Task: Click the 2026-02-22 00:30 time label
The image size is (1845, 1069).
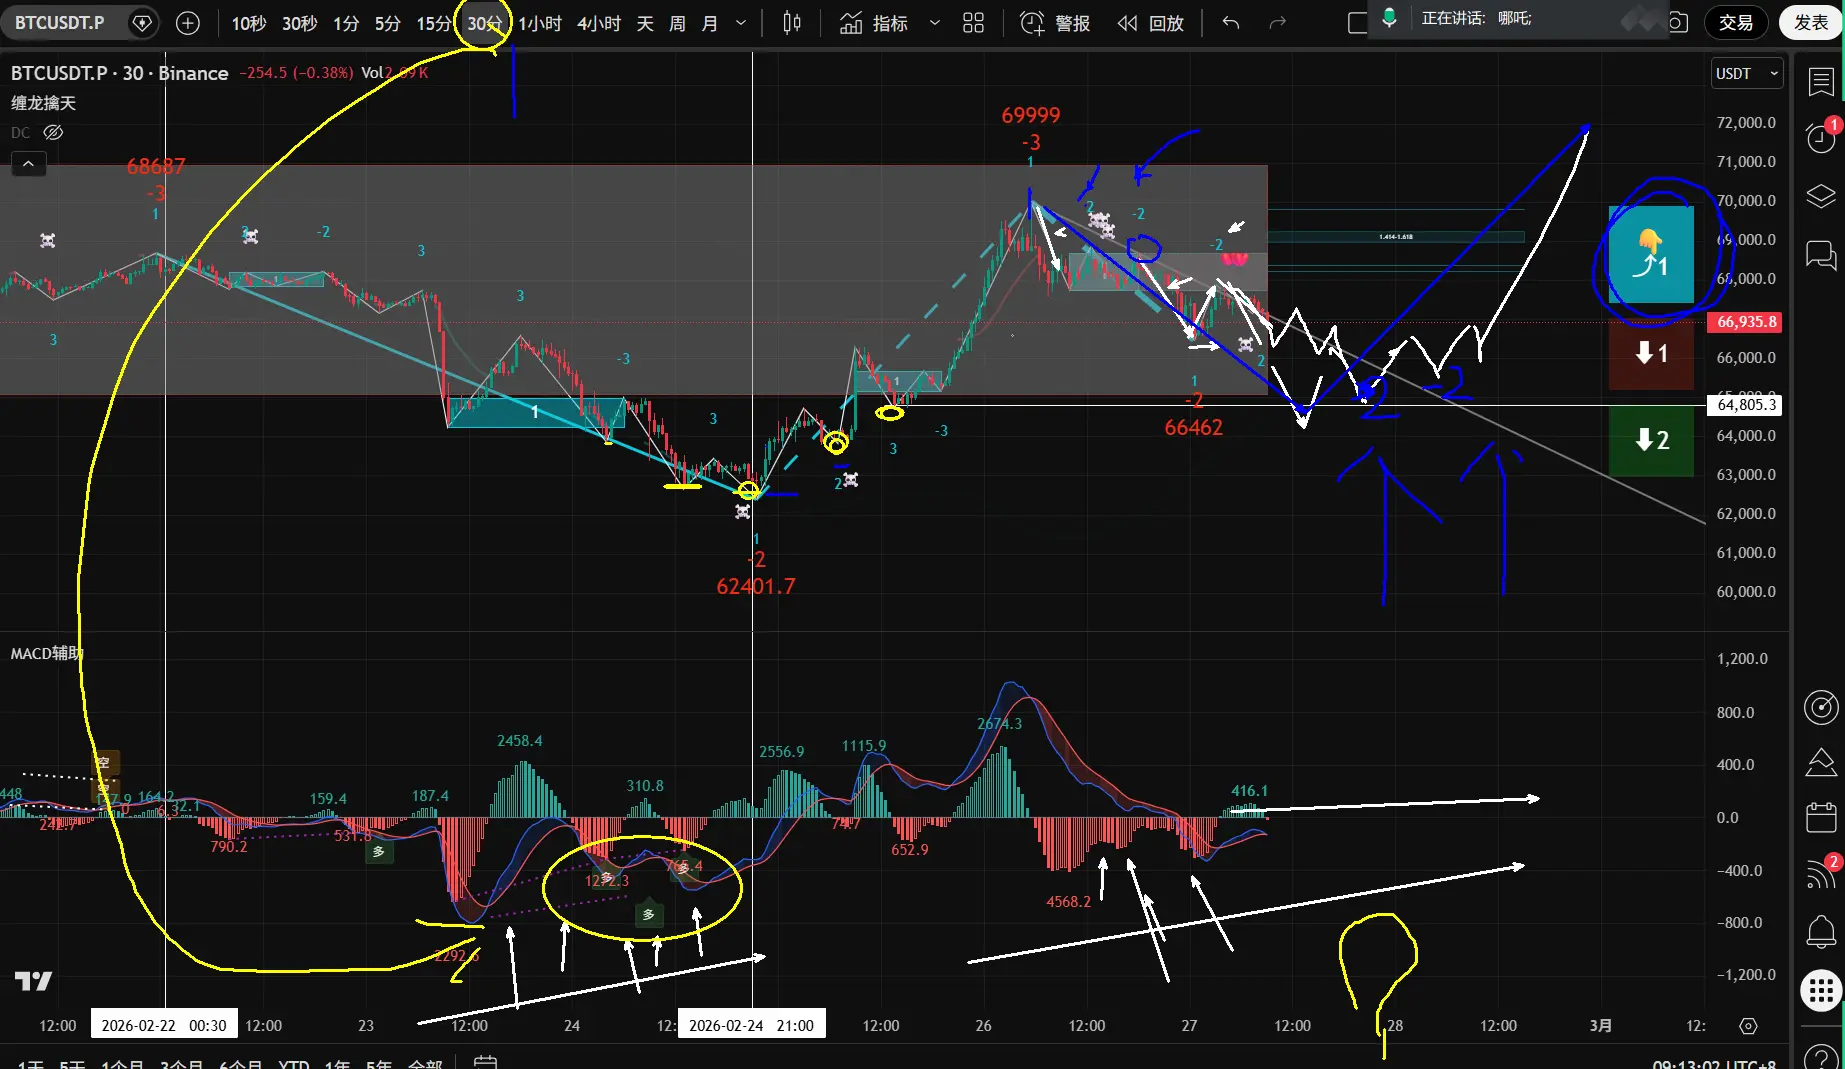Action: point(164,1025)
